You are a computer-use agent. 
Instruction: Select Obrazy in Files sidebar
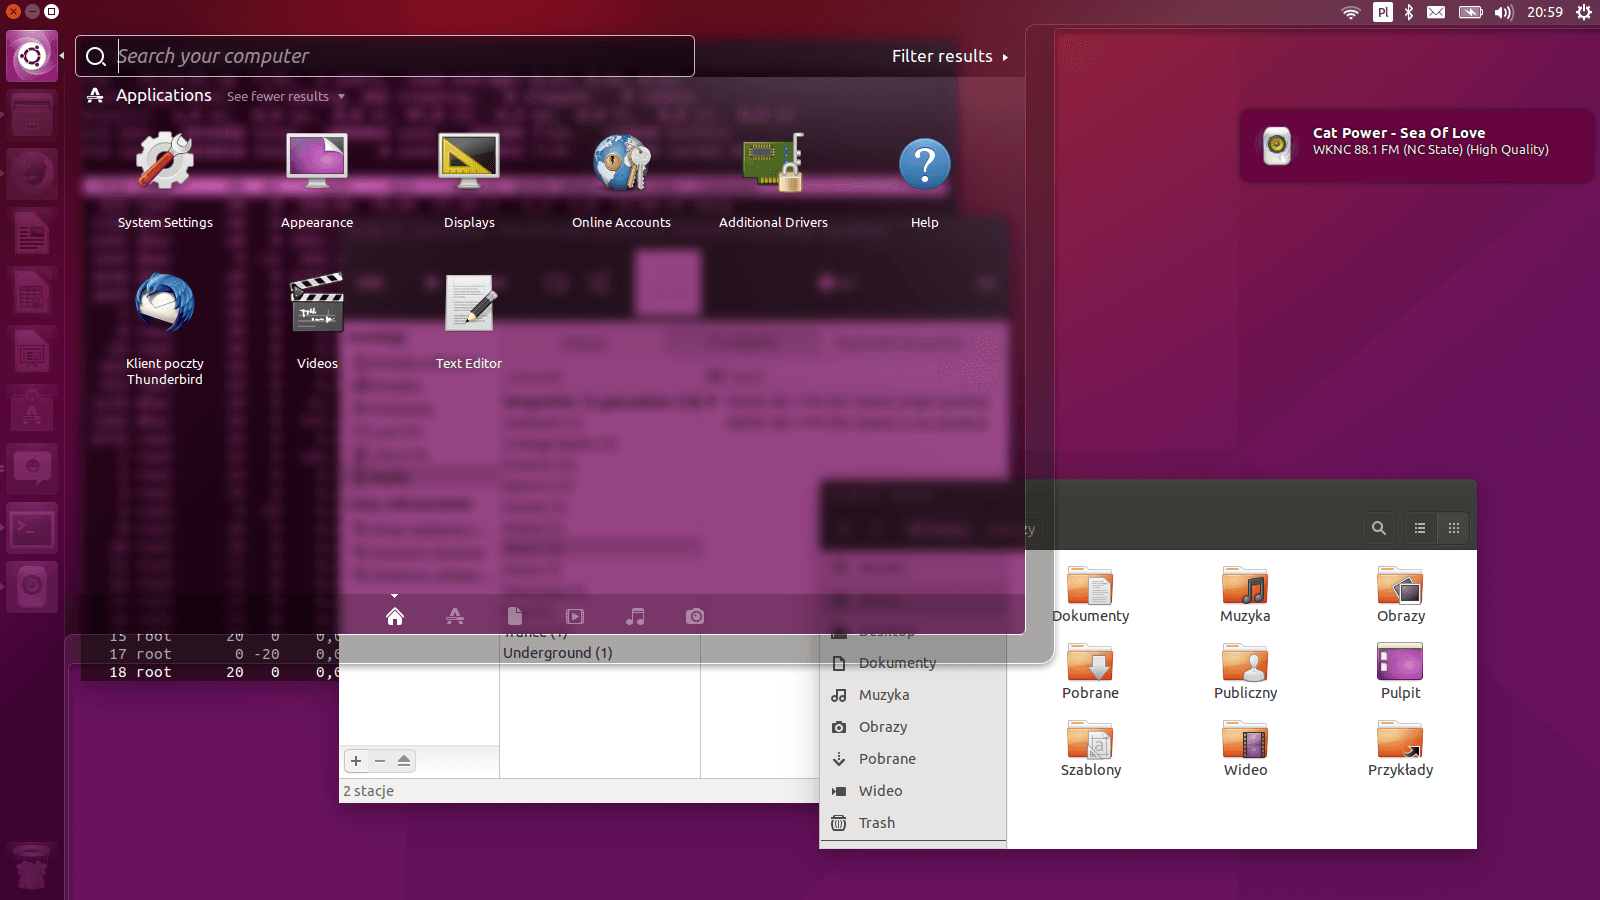pos(913,727)
